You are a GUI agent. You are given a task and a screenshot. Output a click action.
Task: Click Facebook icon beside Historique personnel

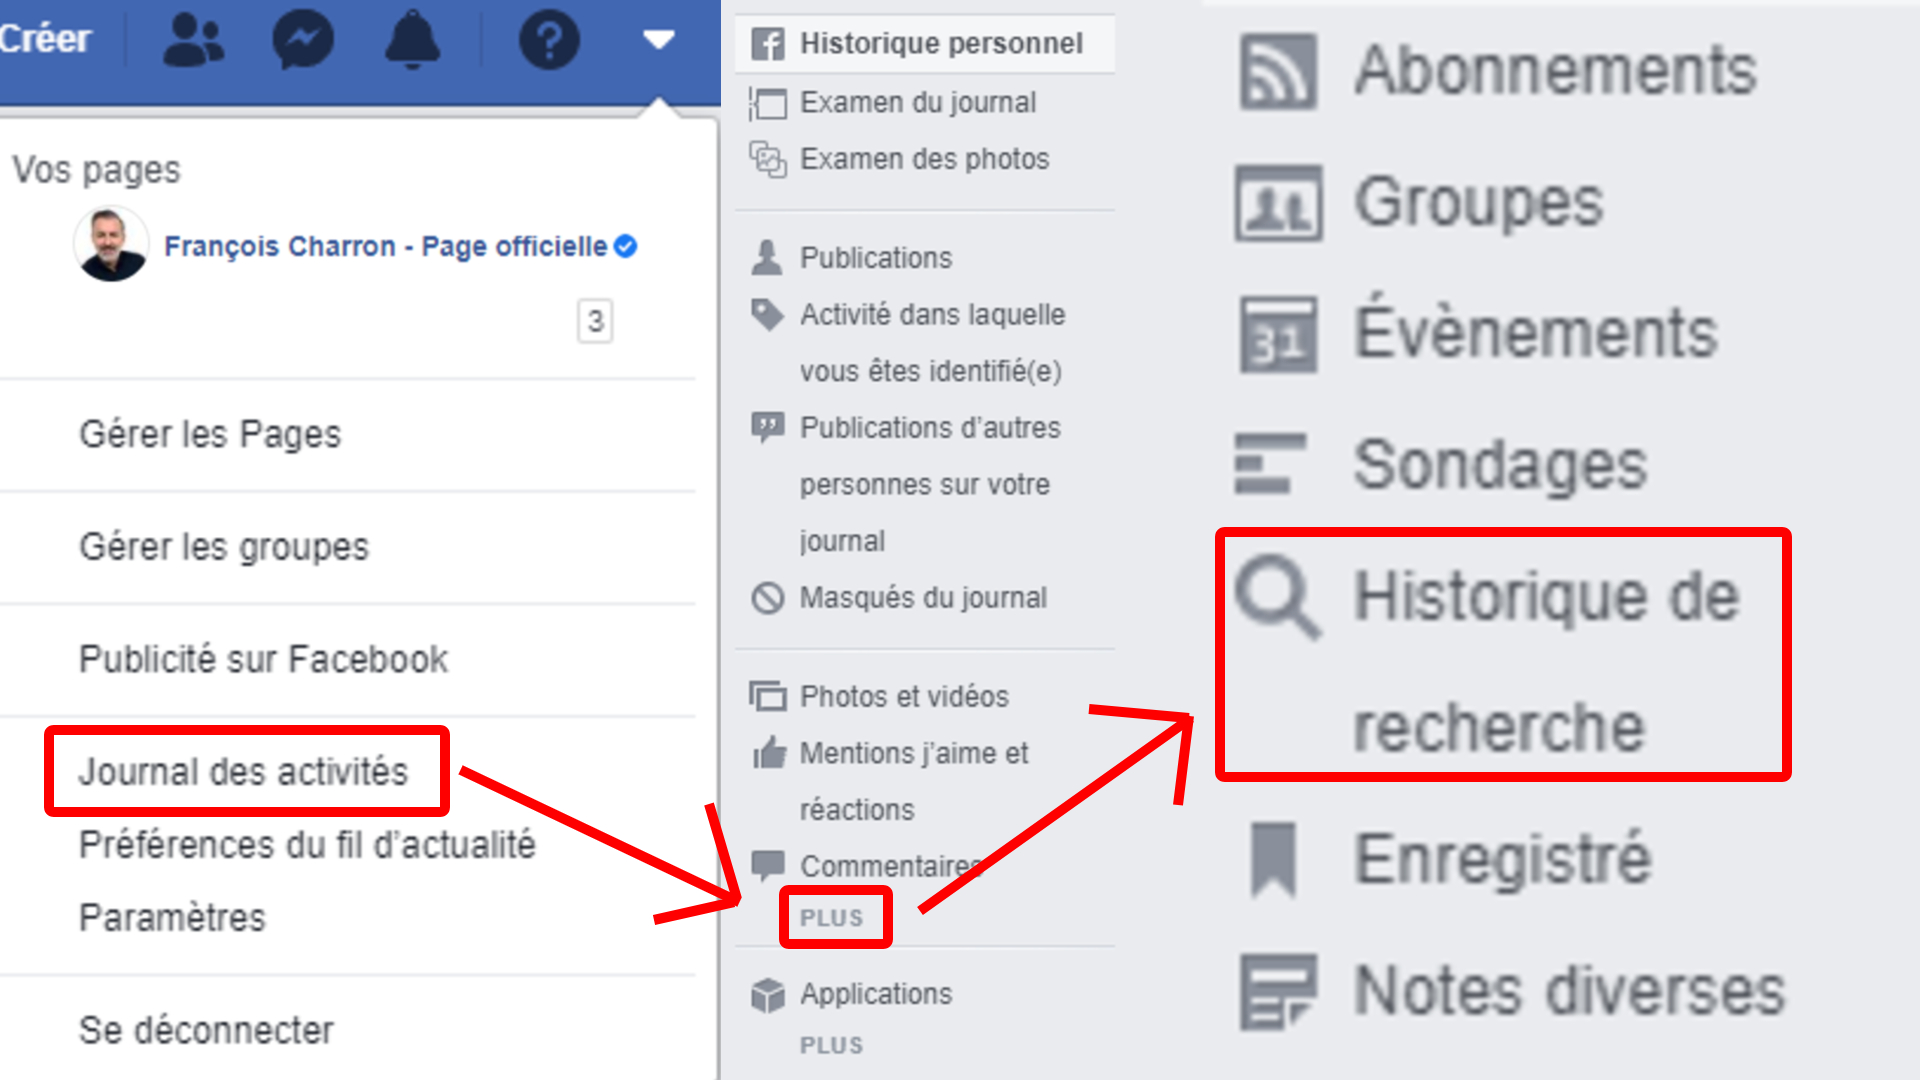coord(767,44)
